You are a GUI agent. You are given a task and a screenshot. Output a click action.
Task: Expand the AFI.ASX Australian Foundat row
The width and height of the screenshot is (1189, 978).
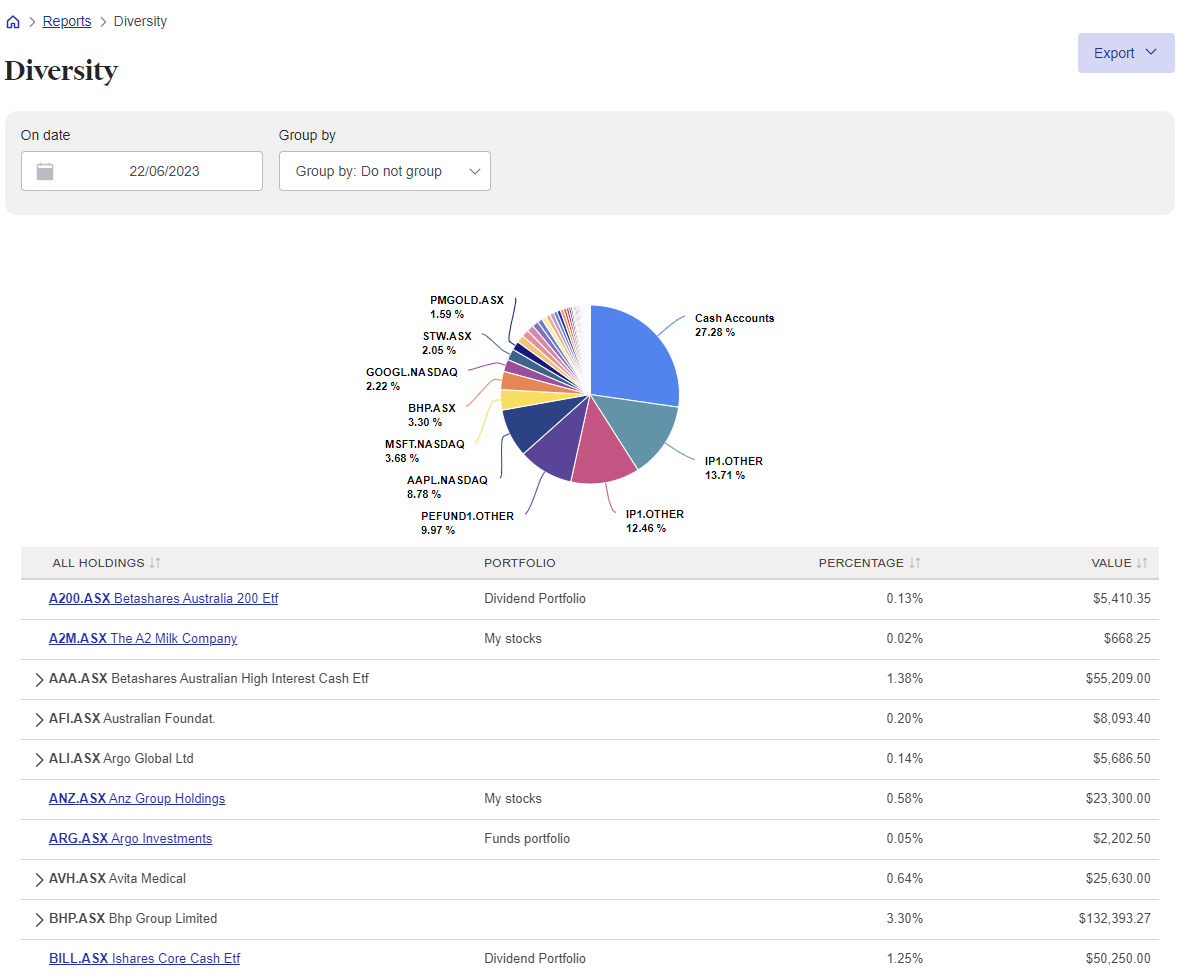[39, 718]
